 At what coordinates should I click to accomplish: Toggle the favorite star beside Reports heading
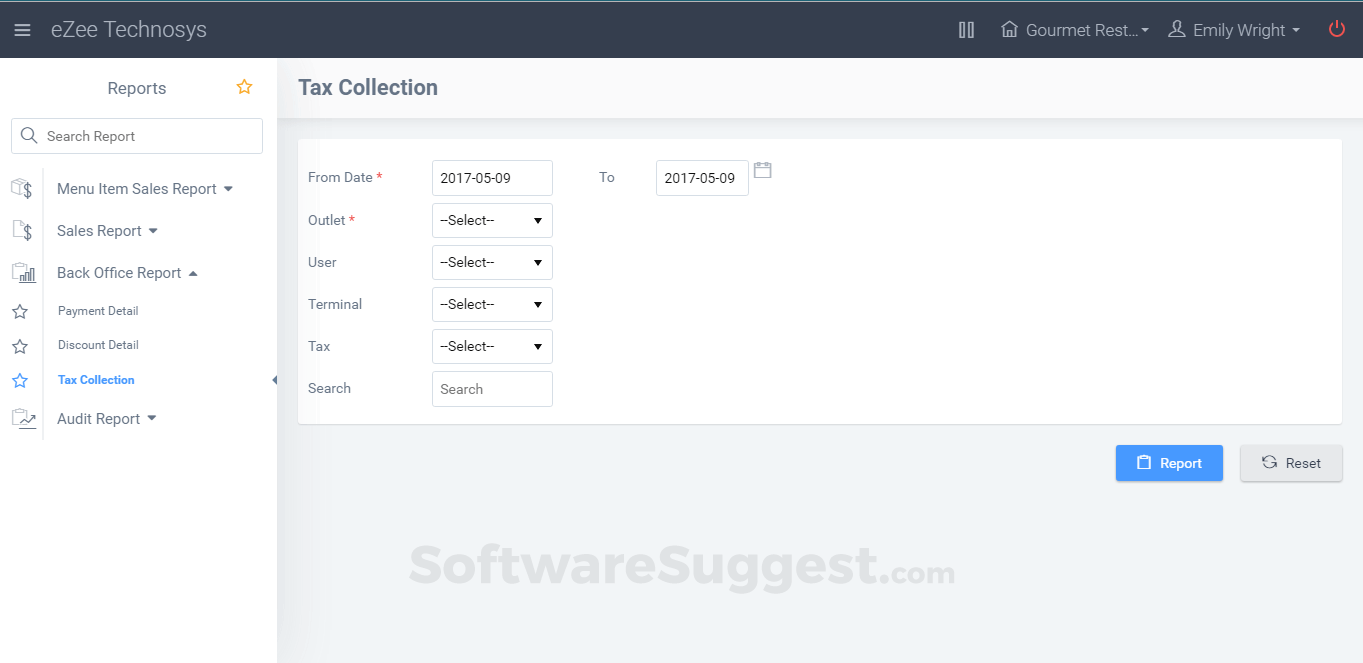pyautogui.click(x=244, y=87)
